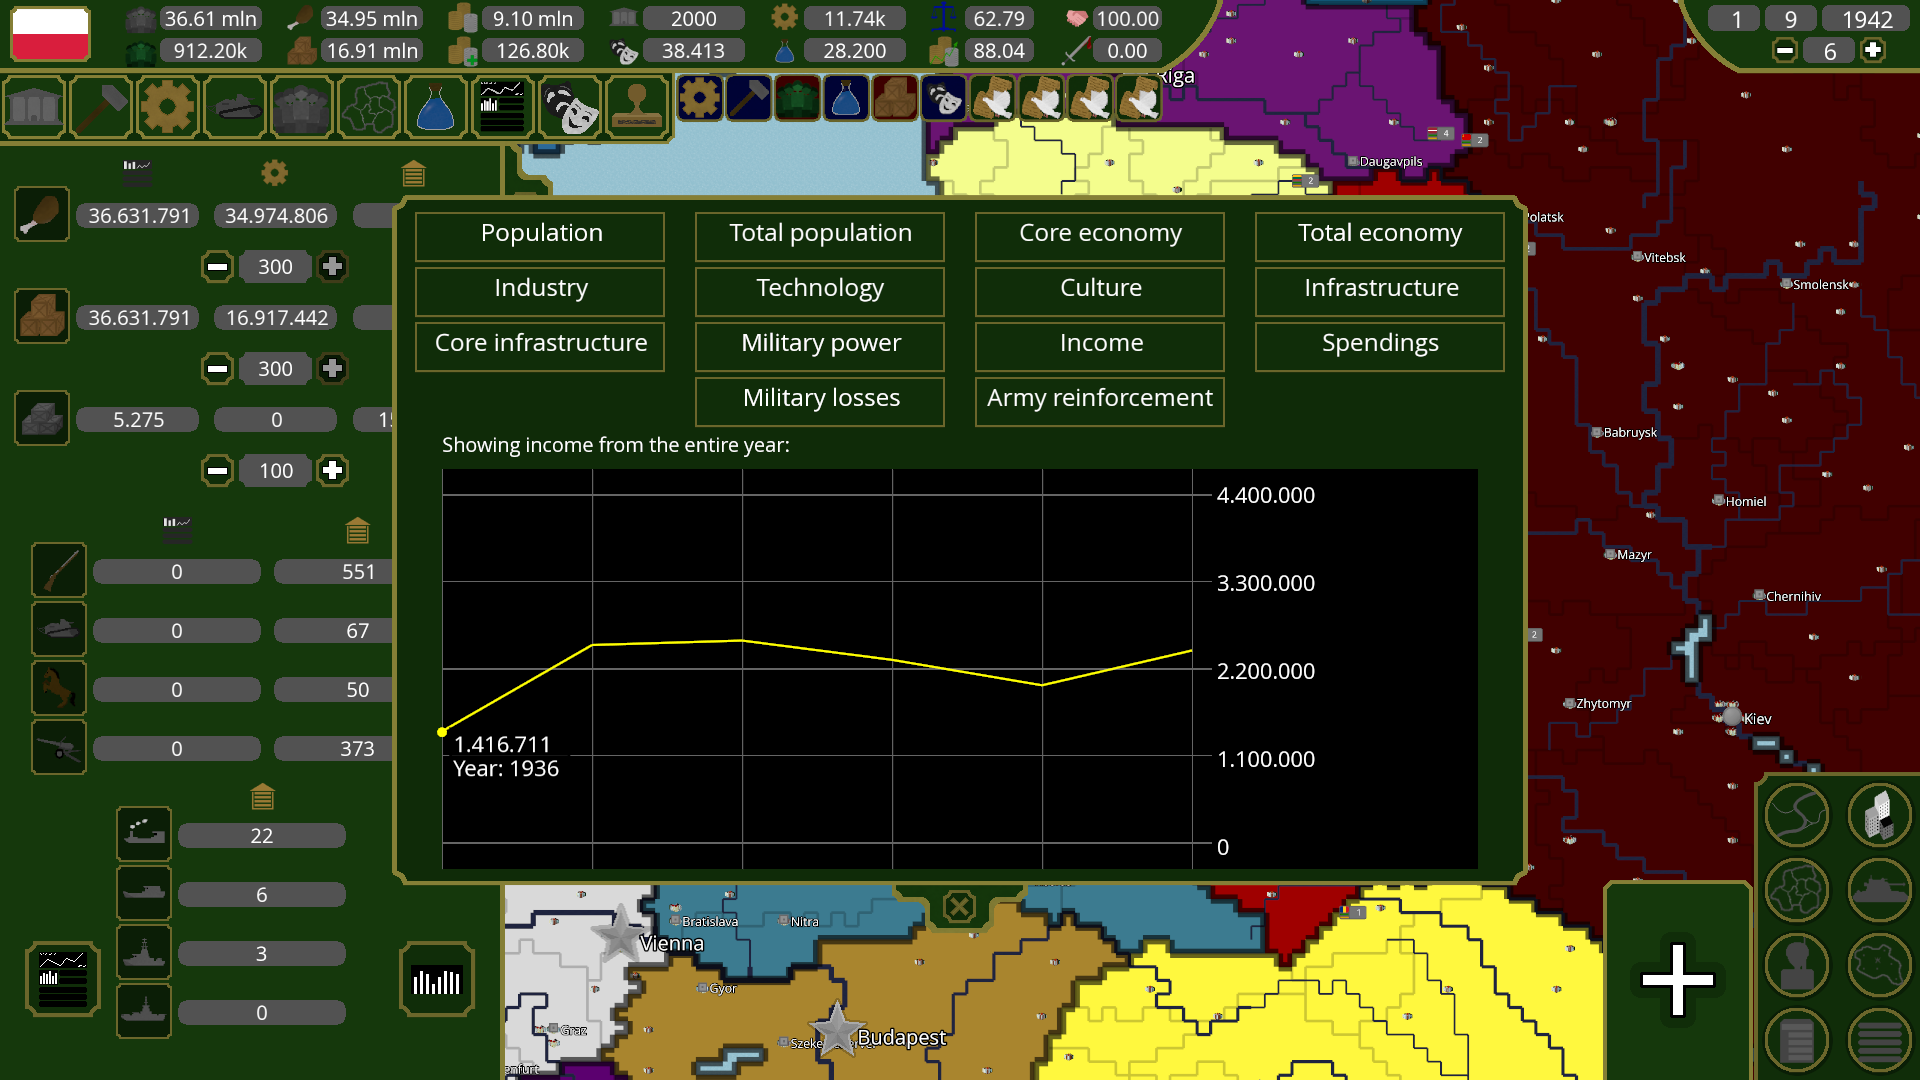The height and width of the screenshot is (1080, 1920).
Task: Select the Population statistics tab
Action: (540, 234)
